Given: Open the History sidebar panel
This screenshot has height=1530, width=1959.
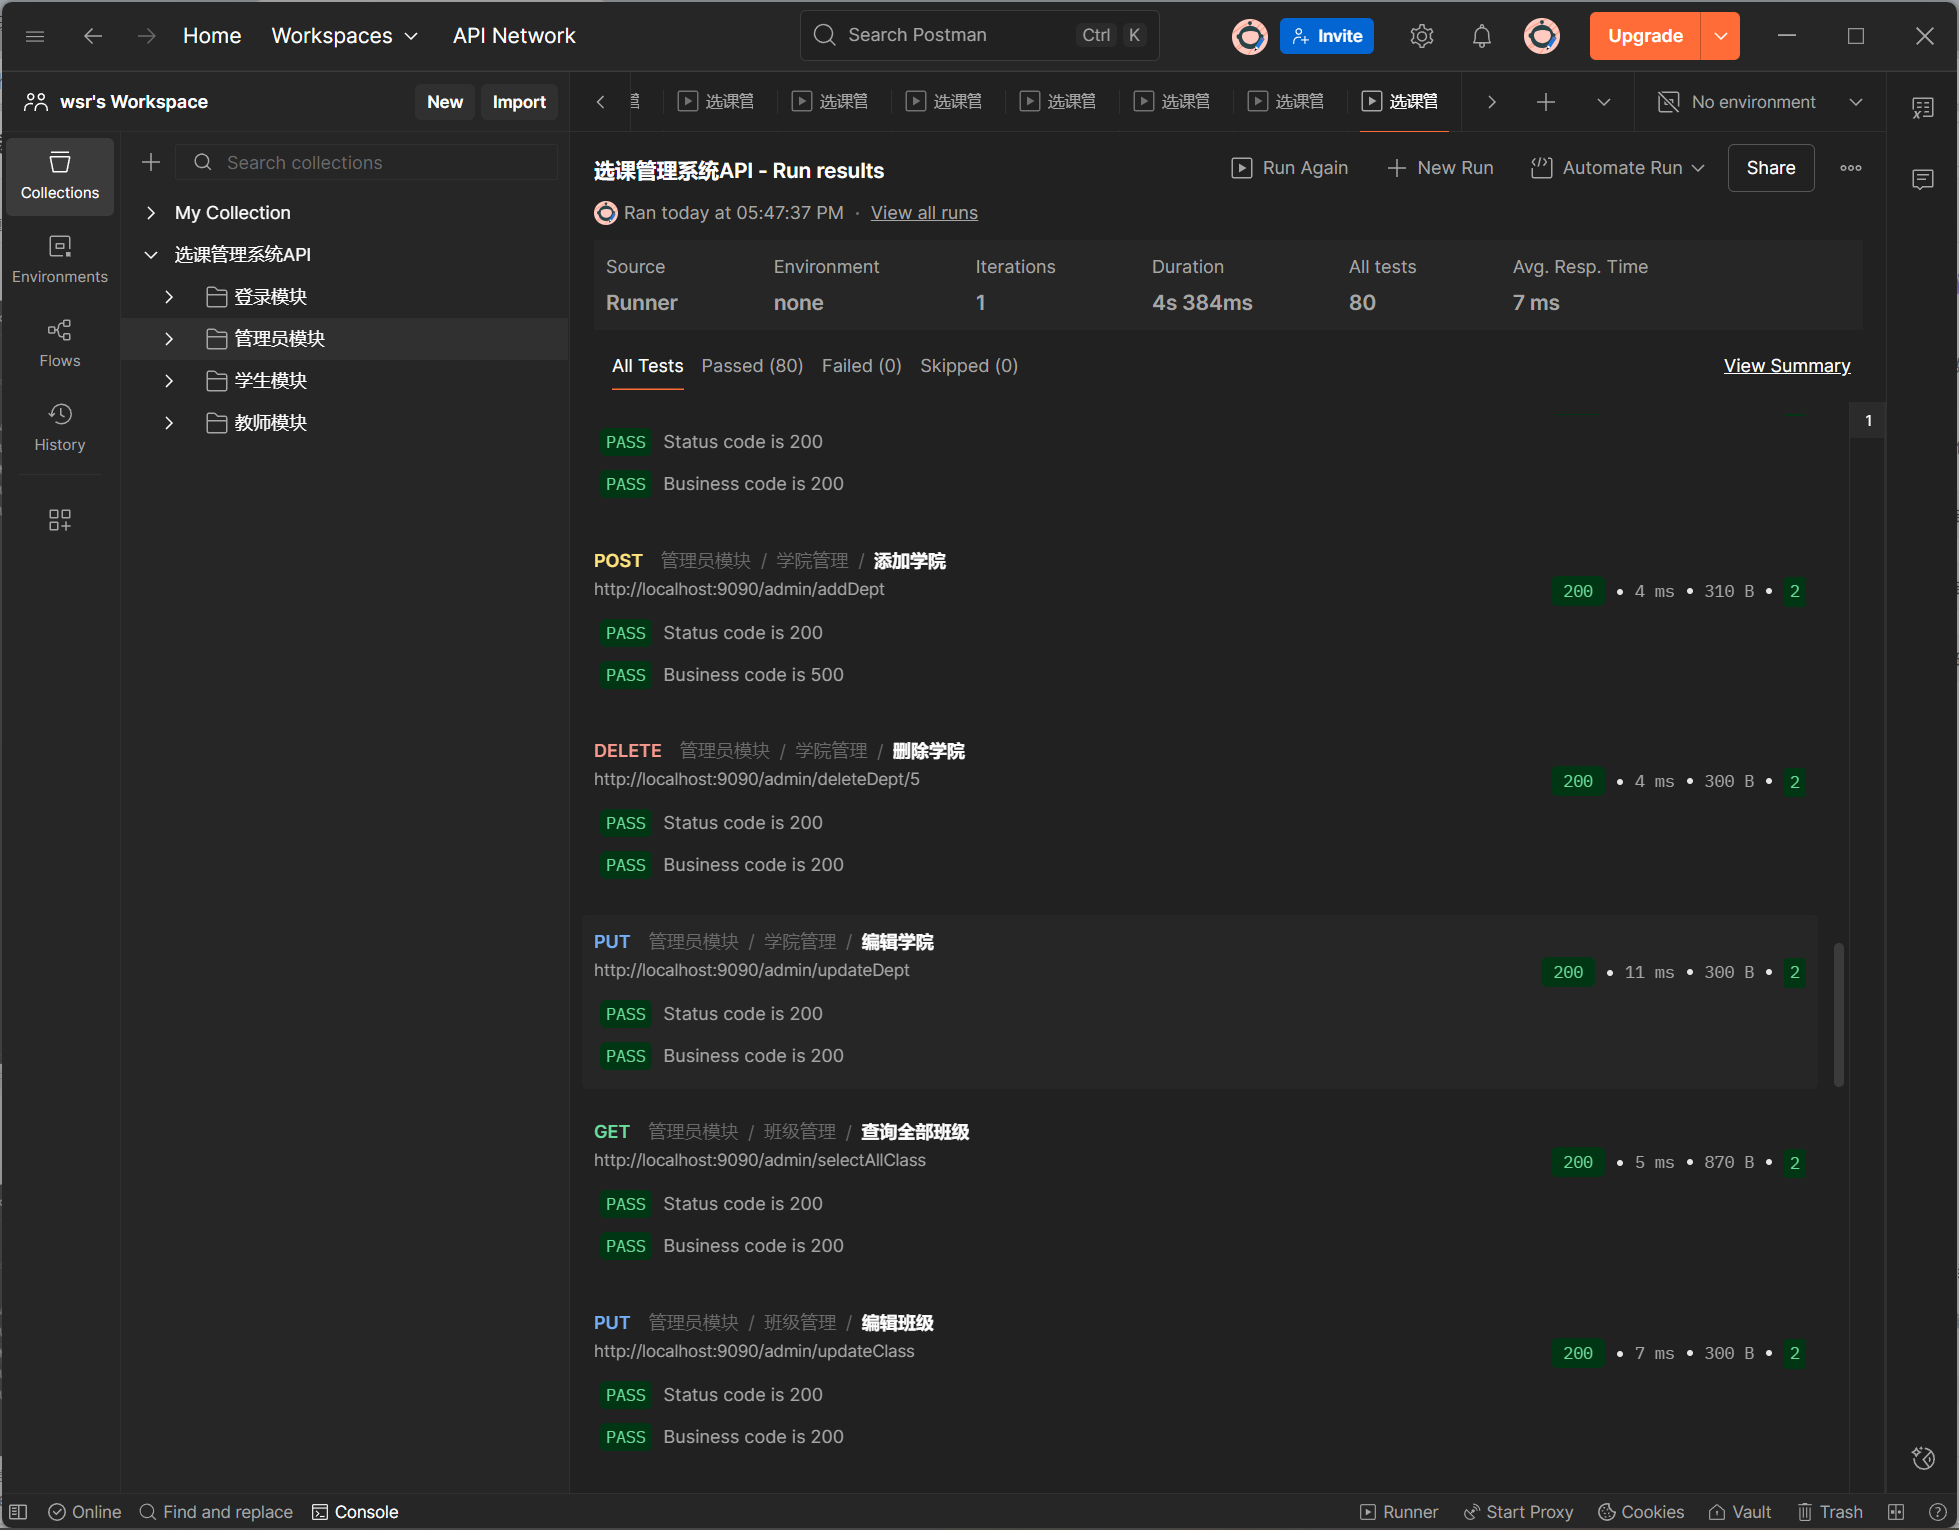Looking at the screenshot, I should [x=60, y=427].
